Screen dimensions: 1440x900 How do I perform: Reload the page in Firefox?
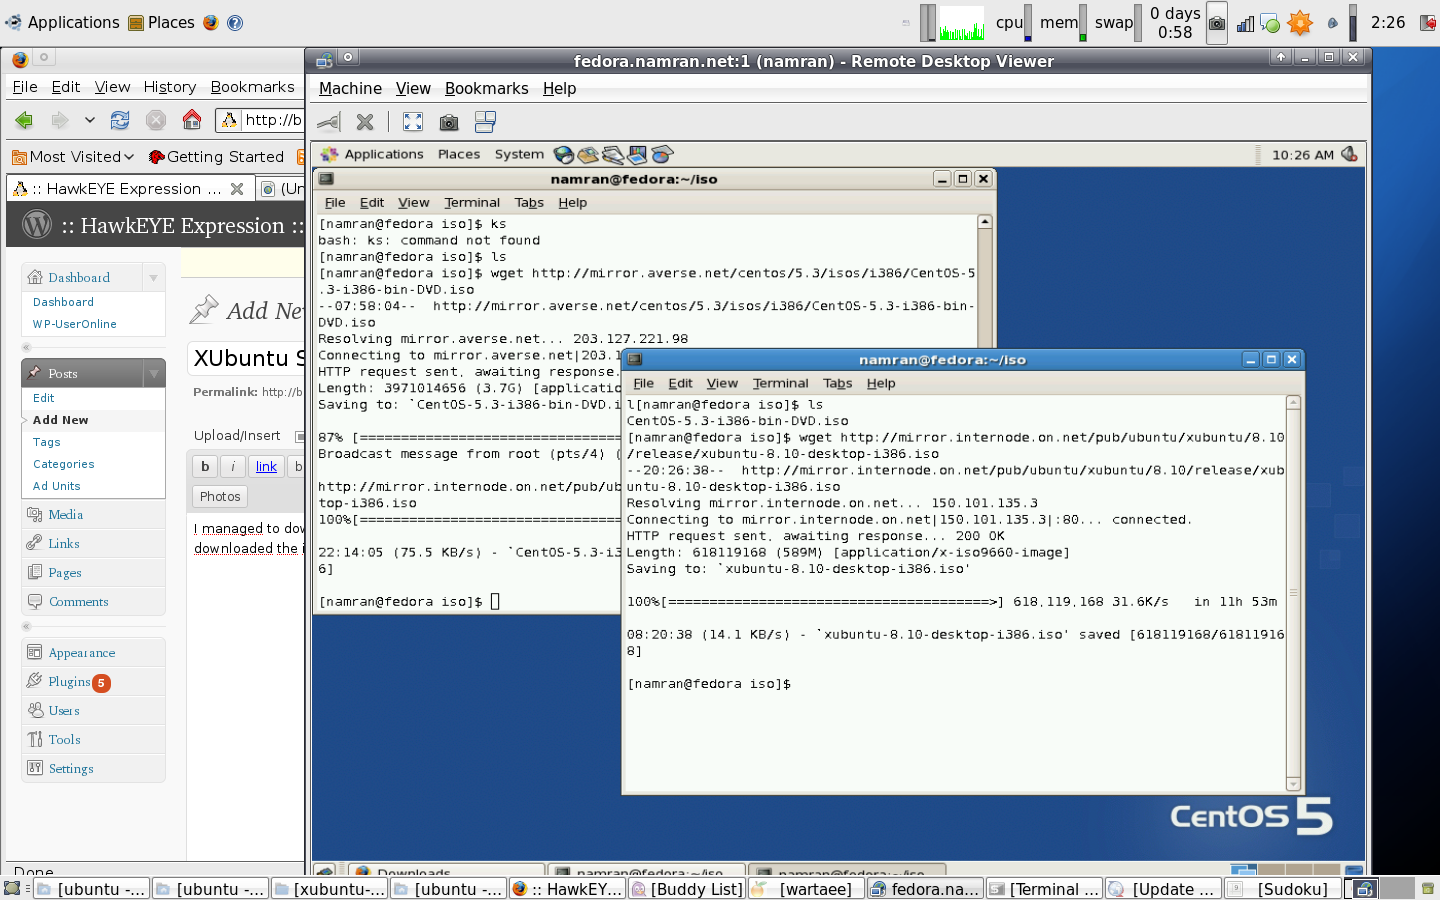120,120
